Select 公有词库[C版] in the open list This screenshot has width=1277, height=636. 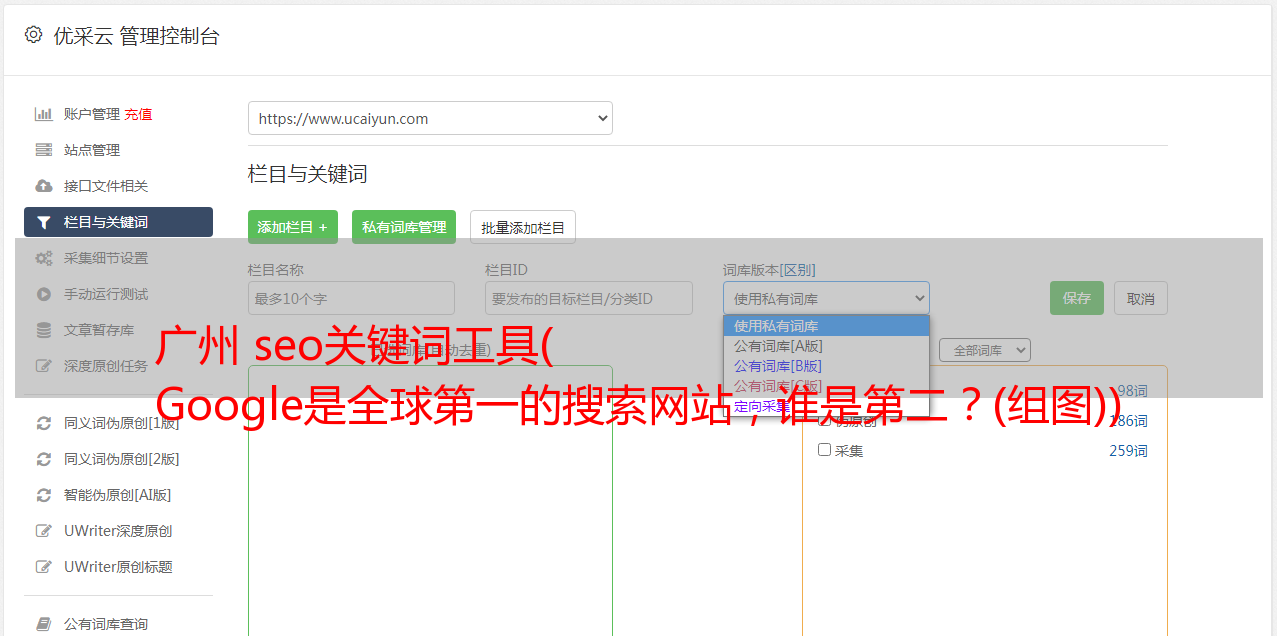pyautogui.click(x=826, y=386)
